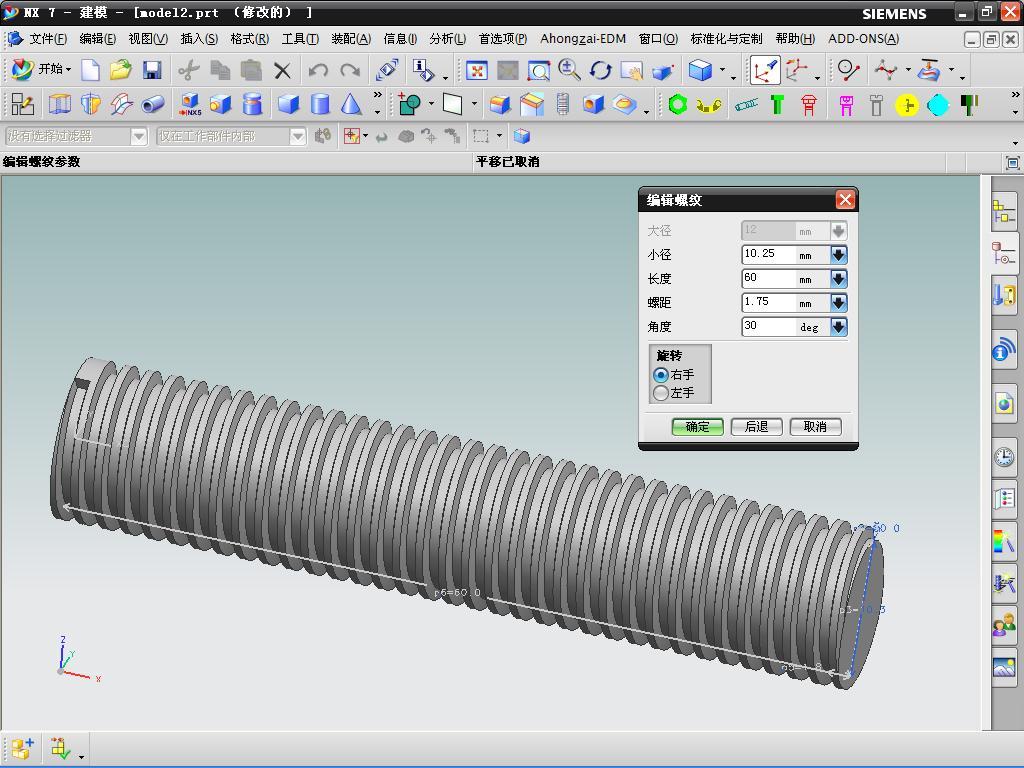Viewport: 1024px width, 768px height.
Task: Expand the feature toolbar overflow chevron
Action: point(377,95)
